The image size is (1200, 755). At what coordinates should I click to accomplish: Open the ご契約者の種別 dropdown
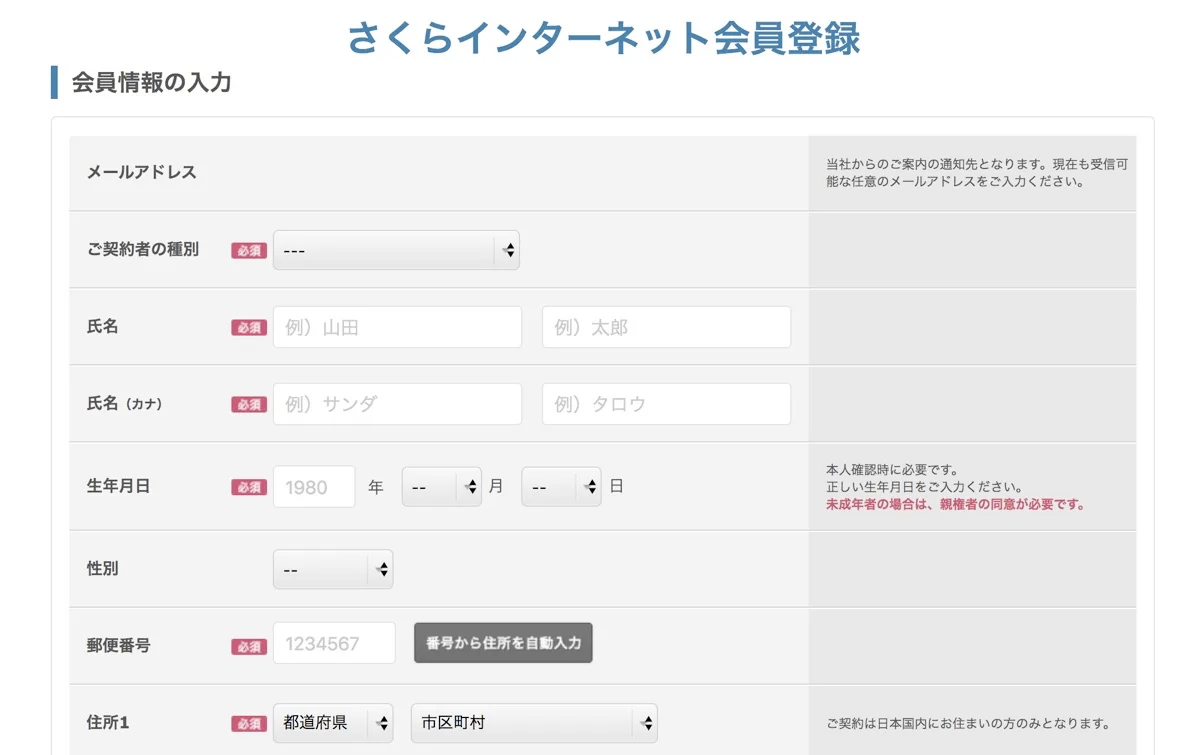click(396, 250)
